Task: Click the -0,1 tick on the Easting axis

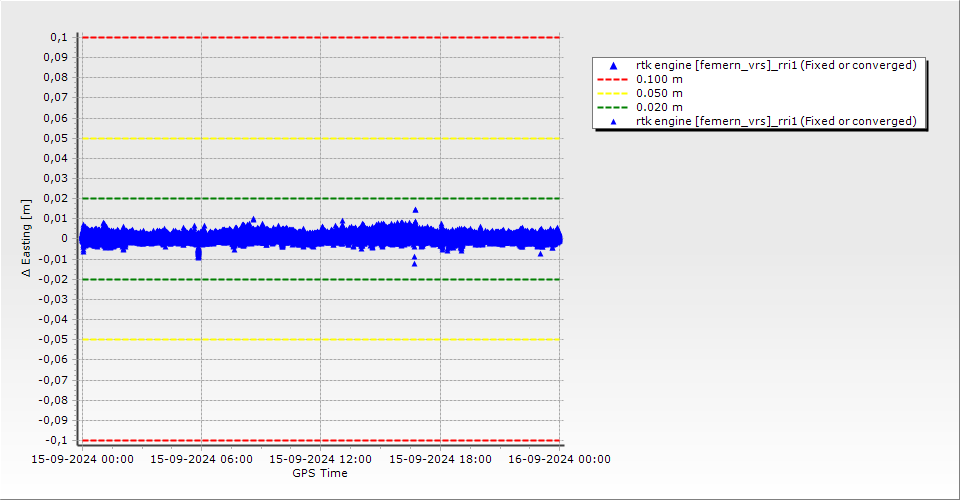Action: (x=56, y=440)
